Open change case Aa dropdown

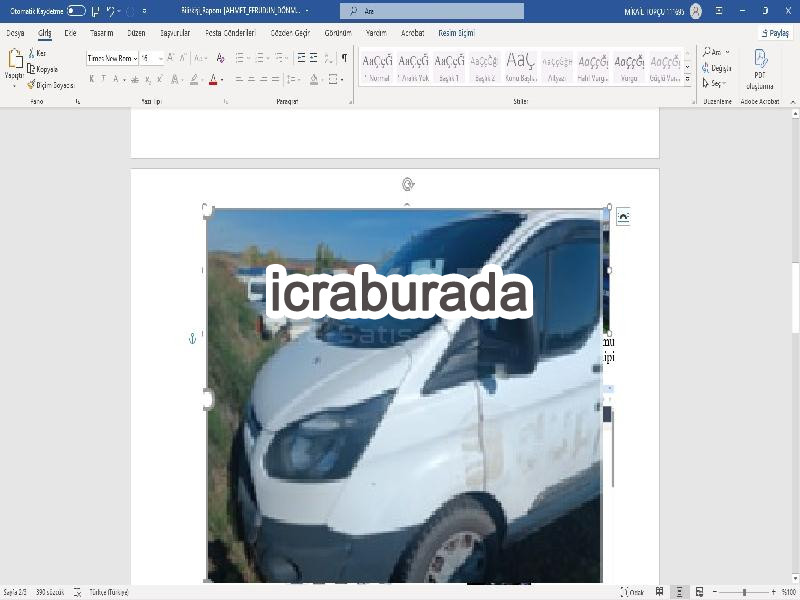coord(201,58)
